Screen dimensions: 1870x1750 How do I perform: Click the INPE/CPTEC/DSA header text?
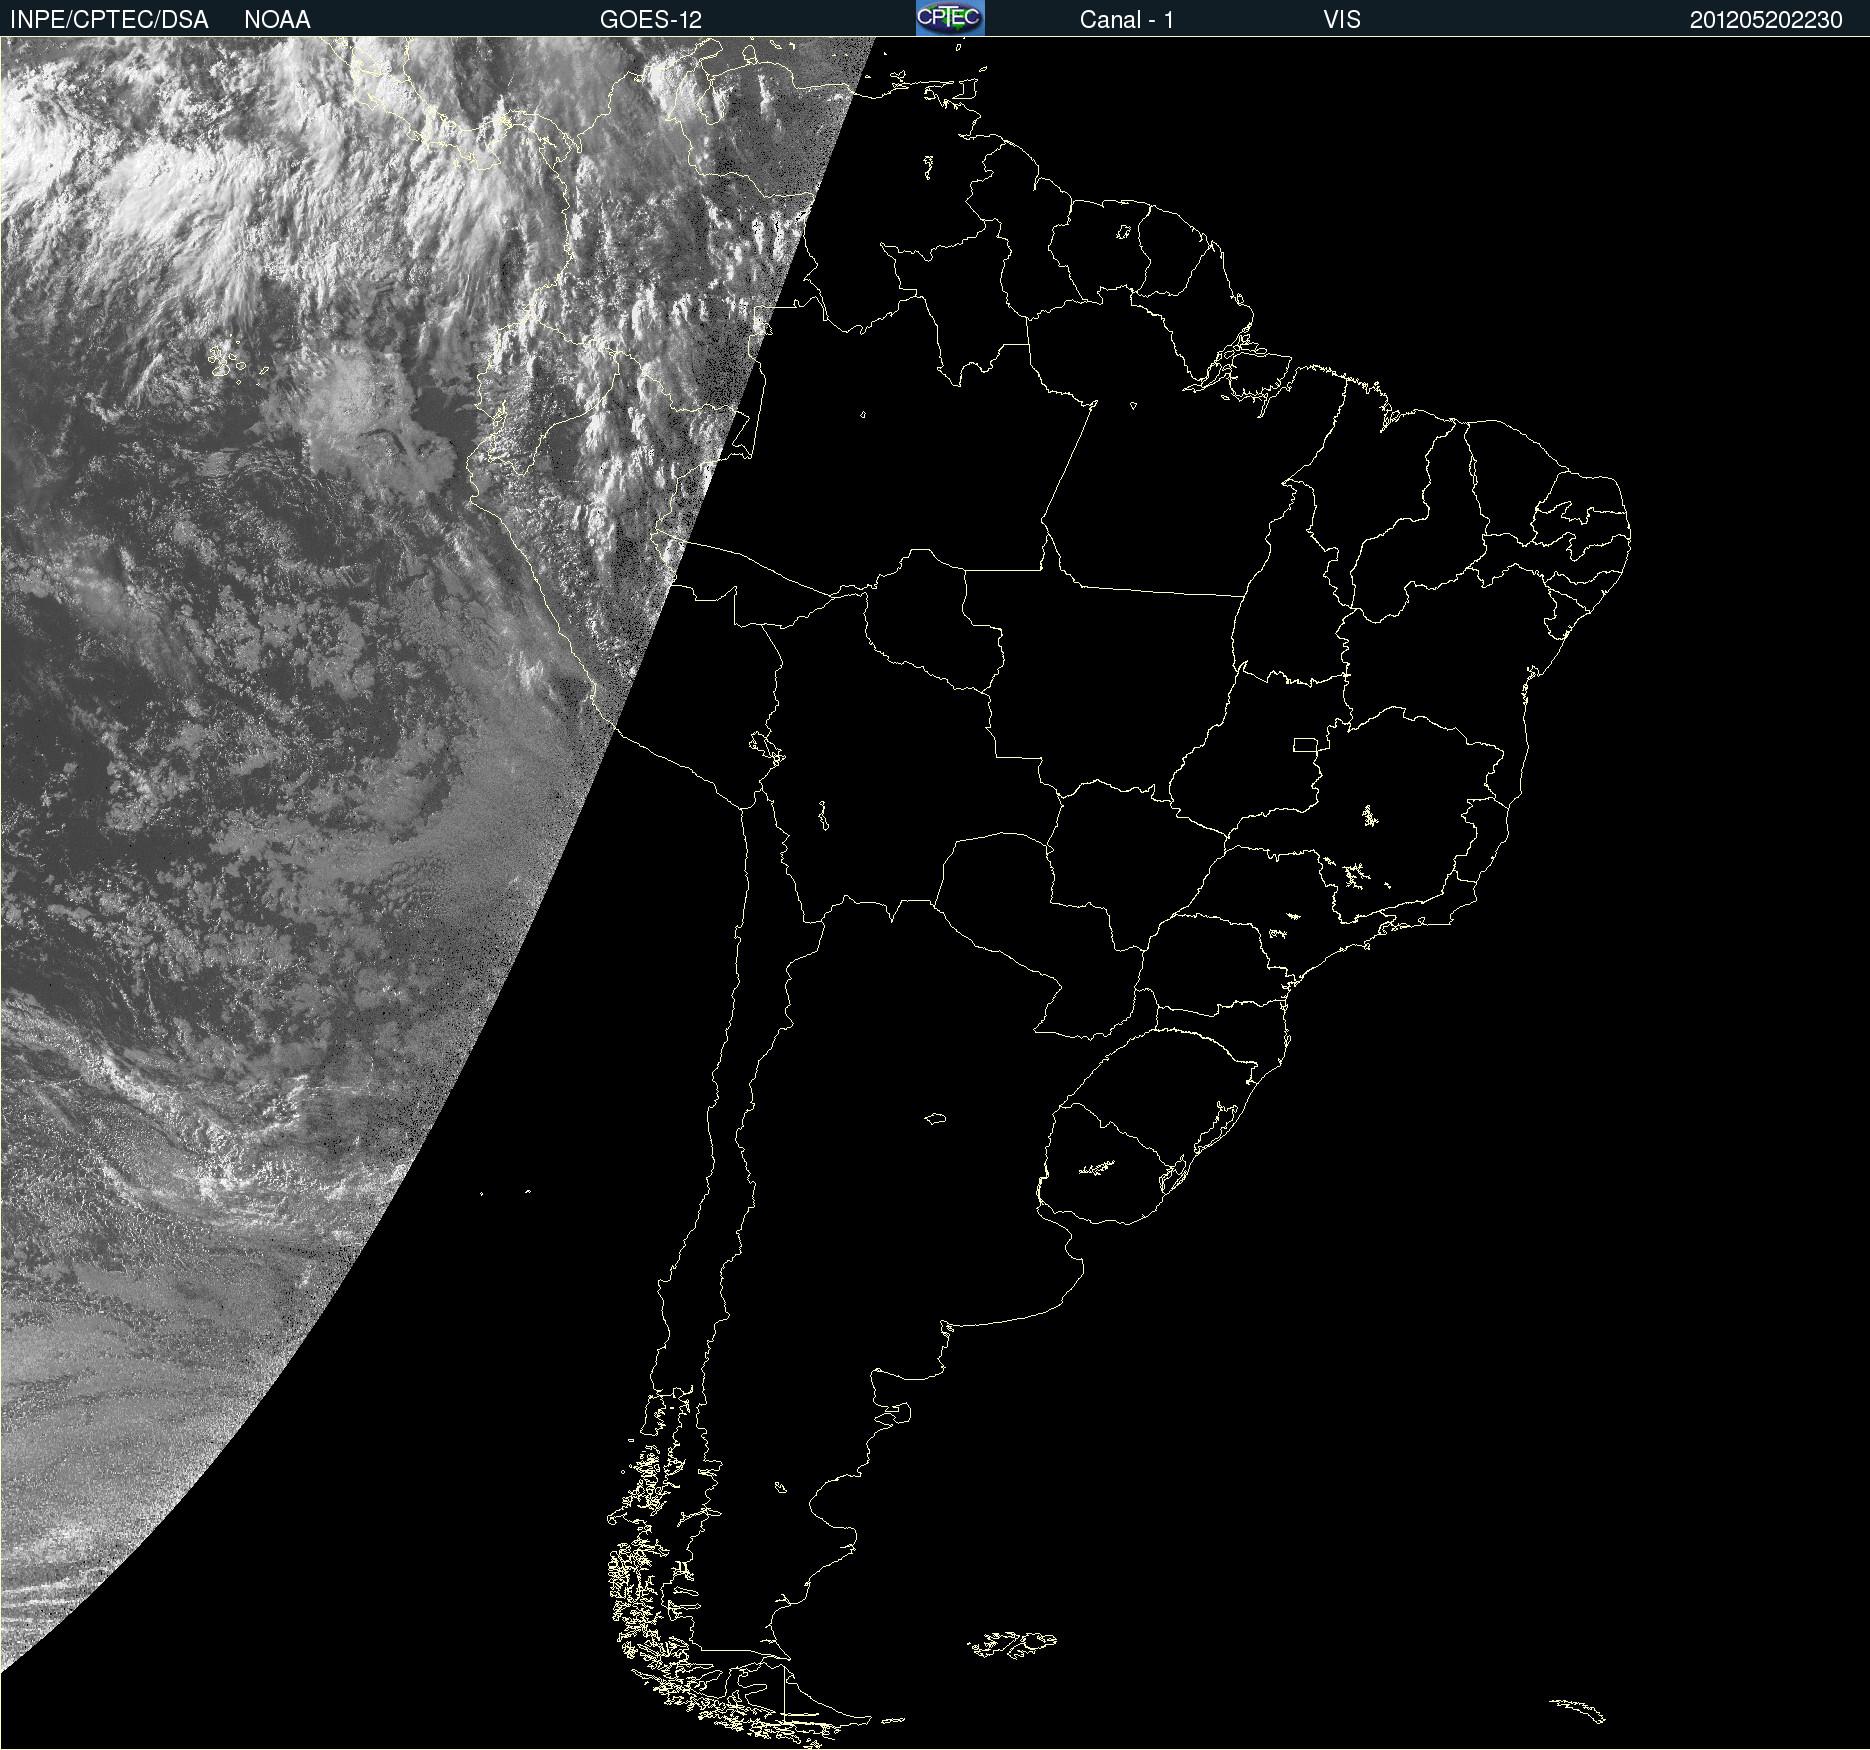109,20
